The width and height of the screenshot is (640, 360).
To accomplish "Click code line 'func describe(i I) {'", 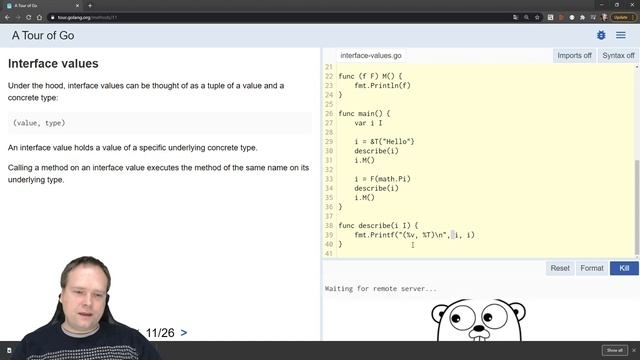I will point(378,225).
